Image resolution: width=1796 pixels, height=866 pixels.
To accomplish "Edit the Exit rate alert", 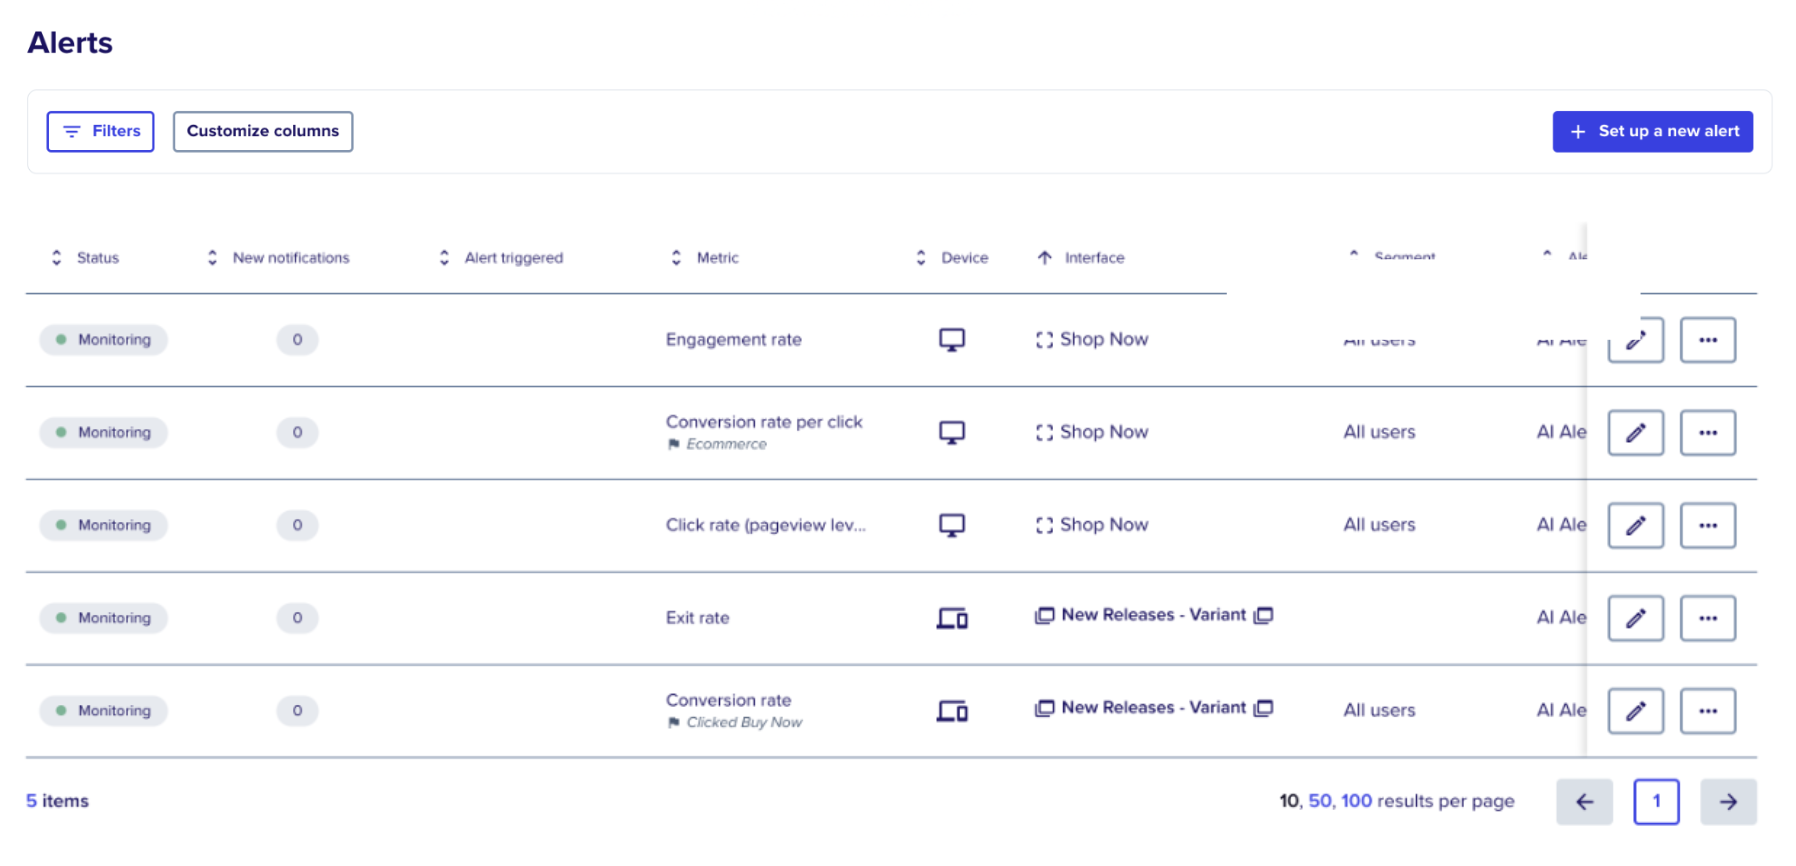I will pos(1635,618).
